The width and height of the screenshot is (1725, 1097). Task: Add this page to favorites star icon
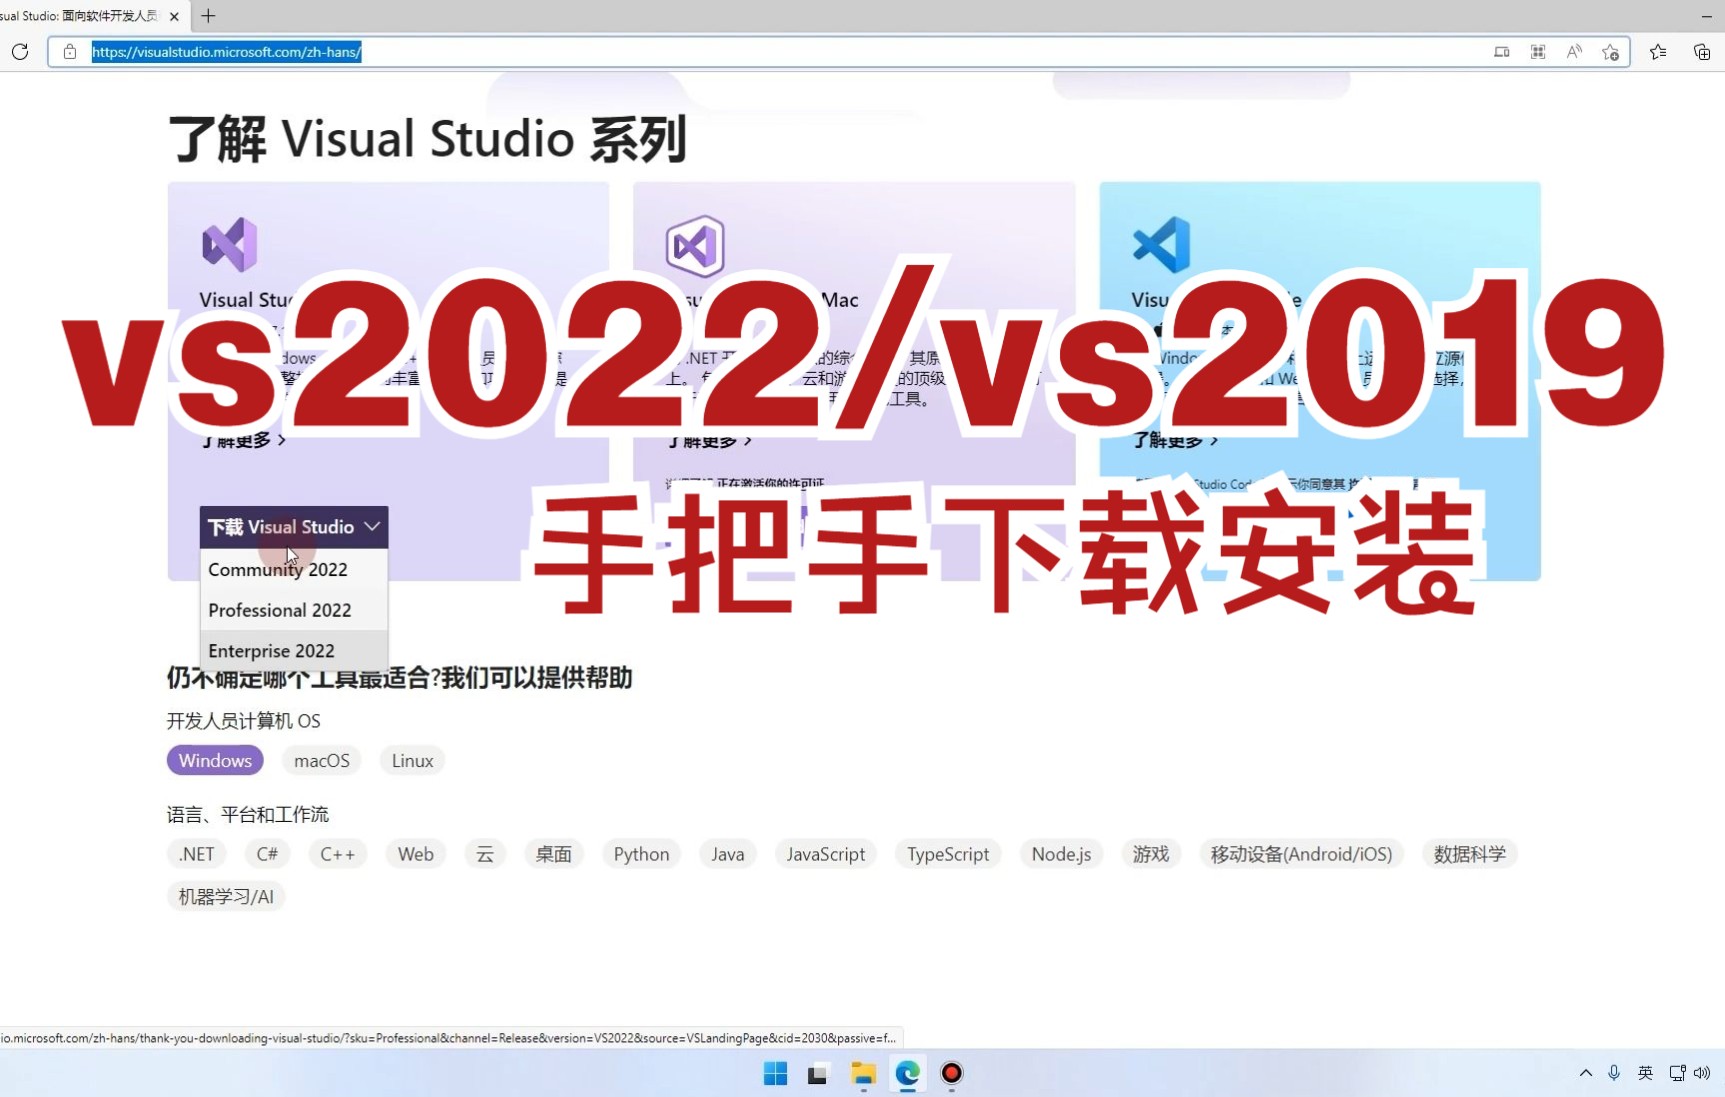1610,52
